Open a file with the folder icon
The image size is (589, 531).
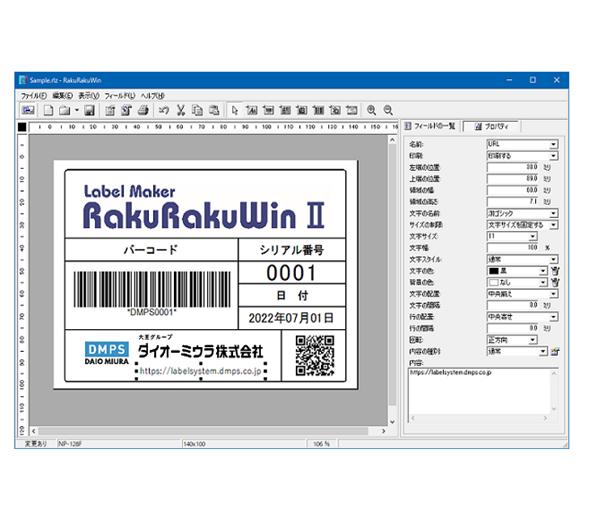(x=65, y=110)
